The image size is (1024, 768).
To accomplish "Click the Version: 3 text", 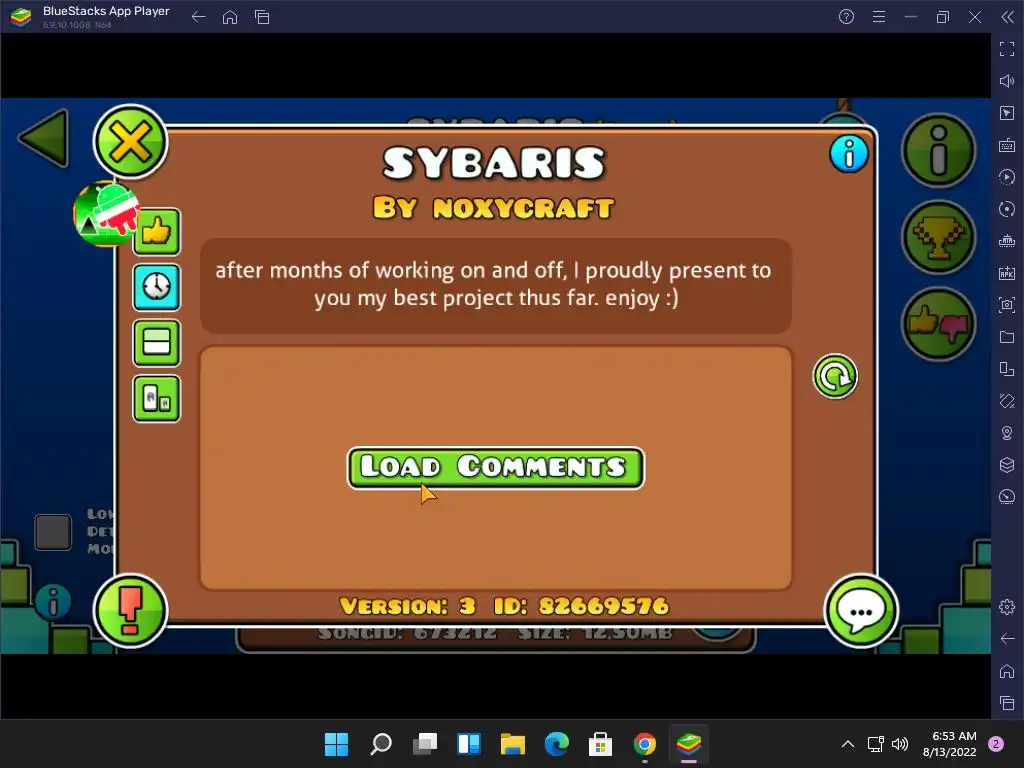I will click(408, 606).
